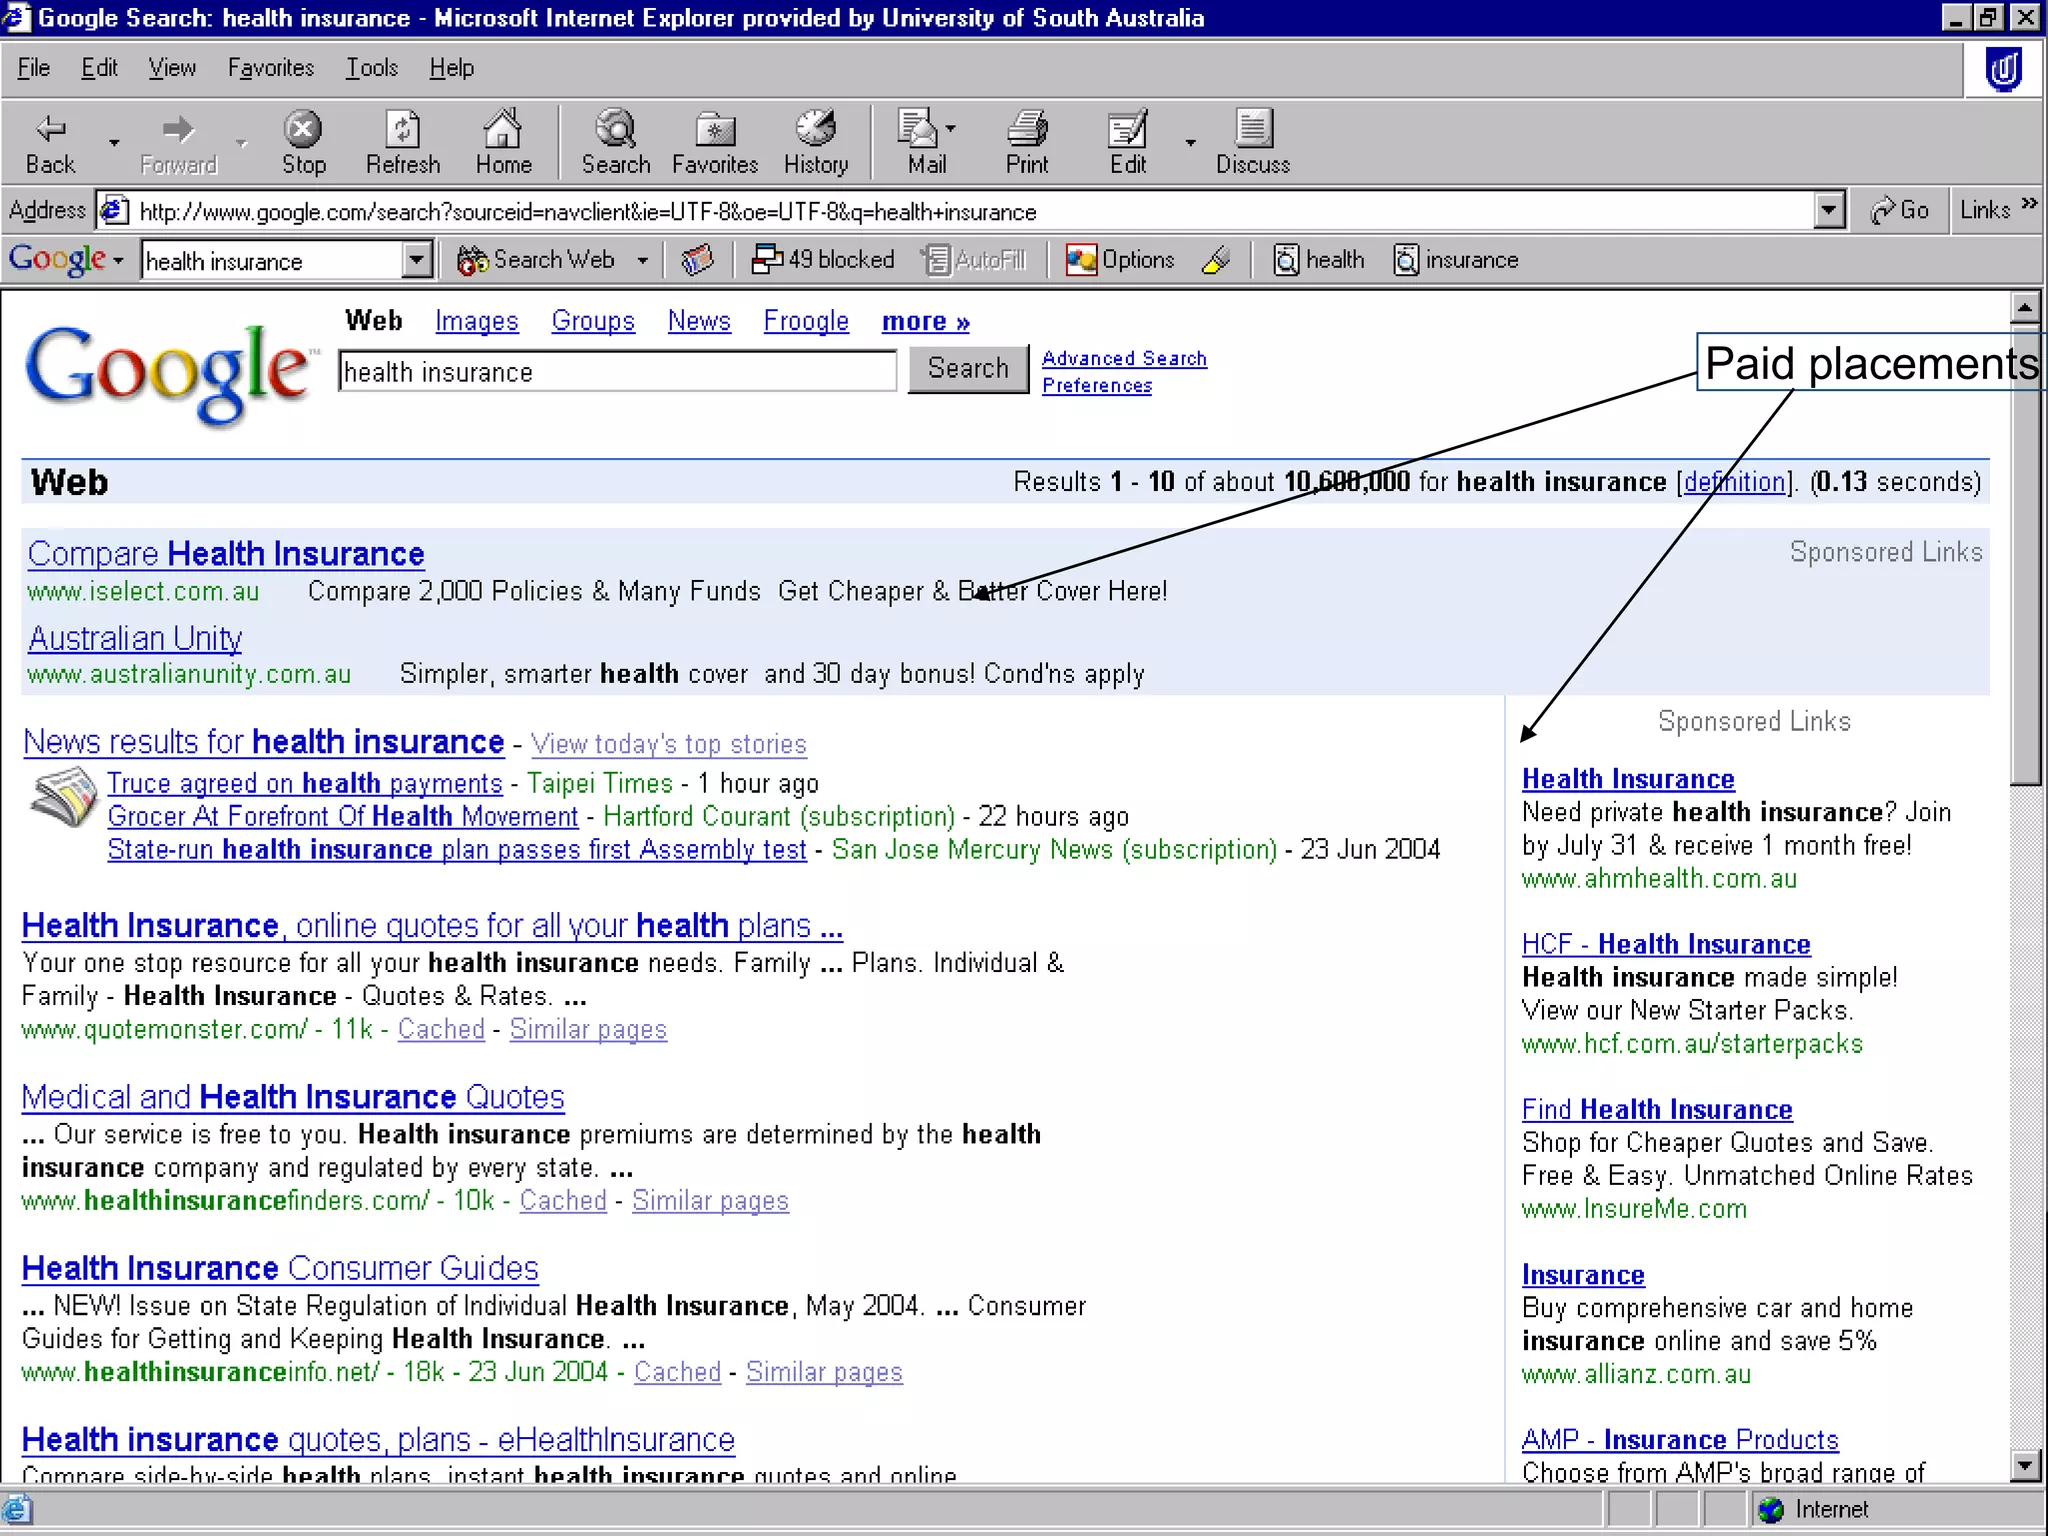This screenshot has height=1536, width=2048.
Task: Expand the address bar dropdown
Action: (1828, 211)
